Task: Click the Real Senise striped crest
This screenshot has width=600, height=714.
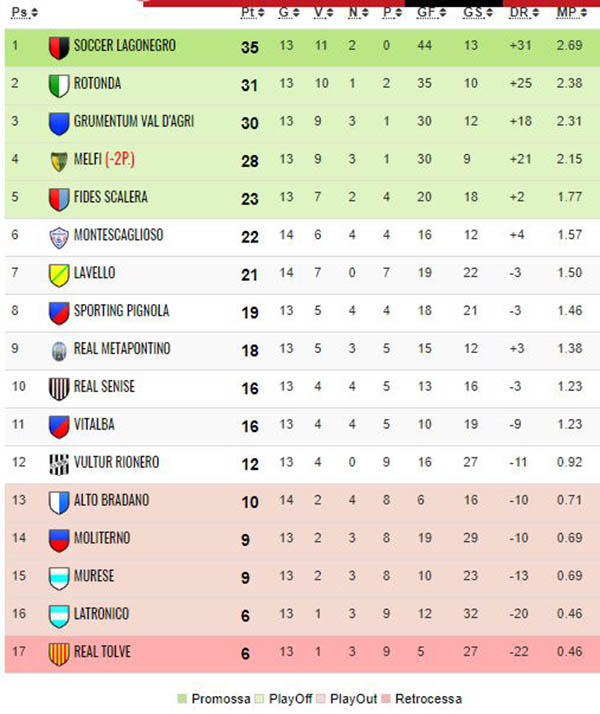Action: [x=59, y=388]
